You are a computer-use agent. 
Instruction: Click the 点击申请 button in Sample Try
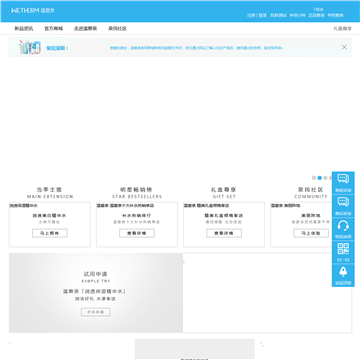click(96, 312)
